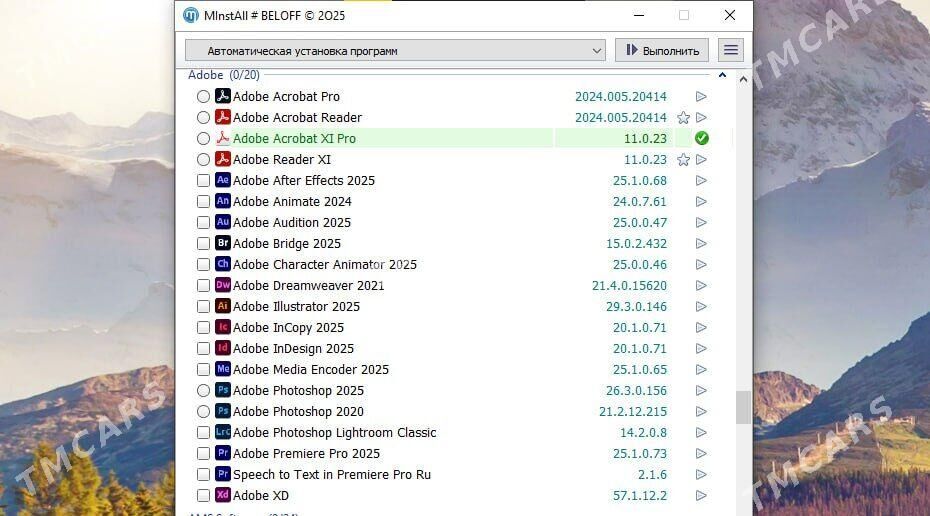930x516 pixels.
Task: Minimize the MInstAll window
Action: (x=639, y=15)
